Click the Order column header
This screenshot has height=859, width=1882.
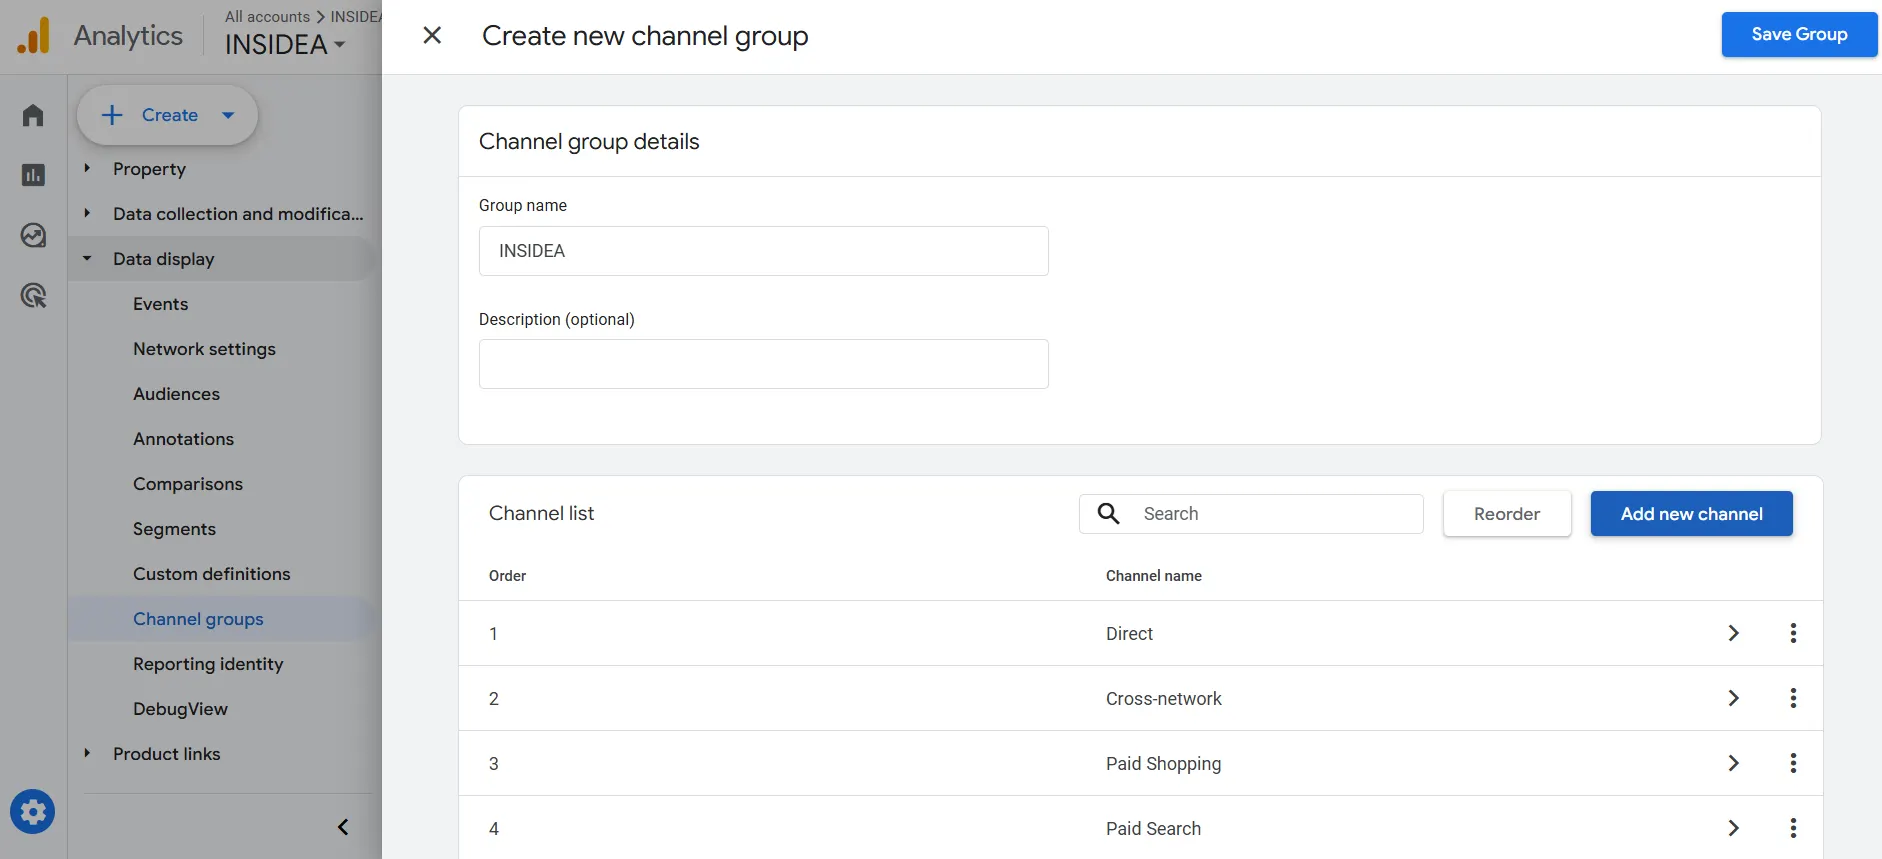tap(507, 576)
